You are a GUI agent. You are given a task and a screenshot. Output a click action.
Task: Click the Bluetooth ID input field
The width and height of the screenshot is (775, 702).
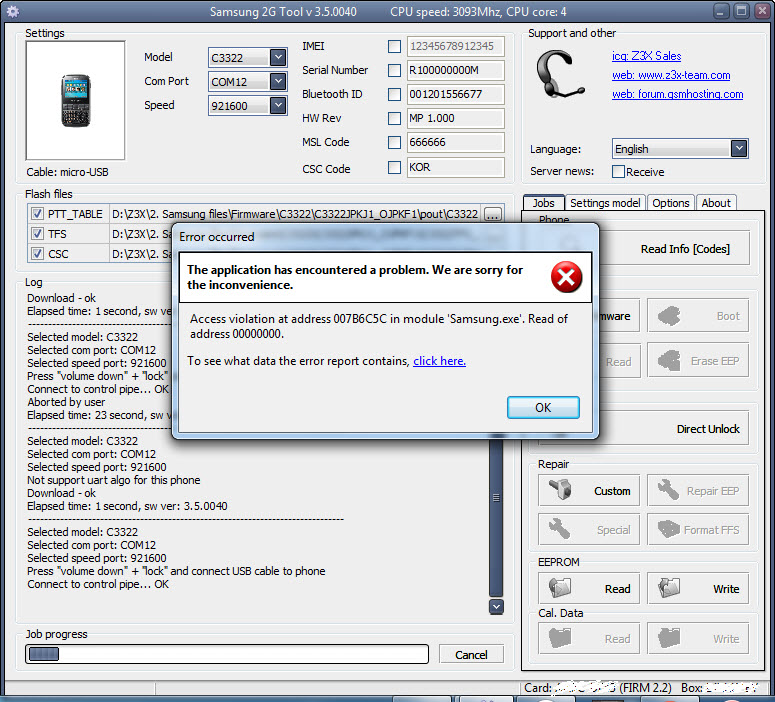coord(455,94)
